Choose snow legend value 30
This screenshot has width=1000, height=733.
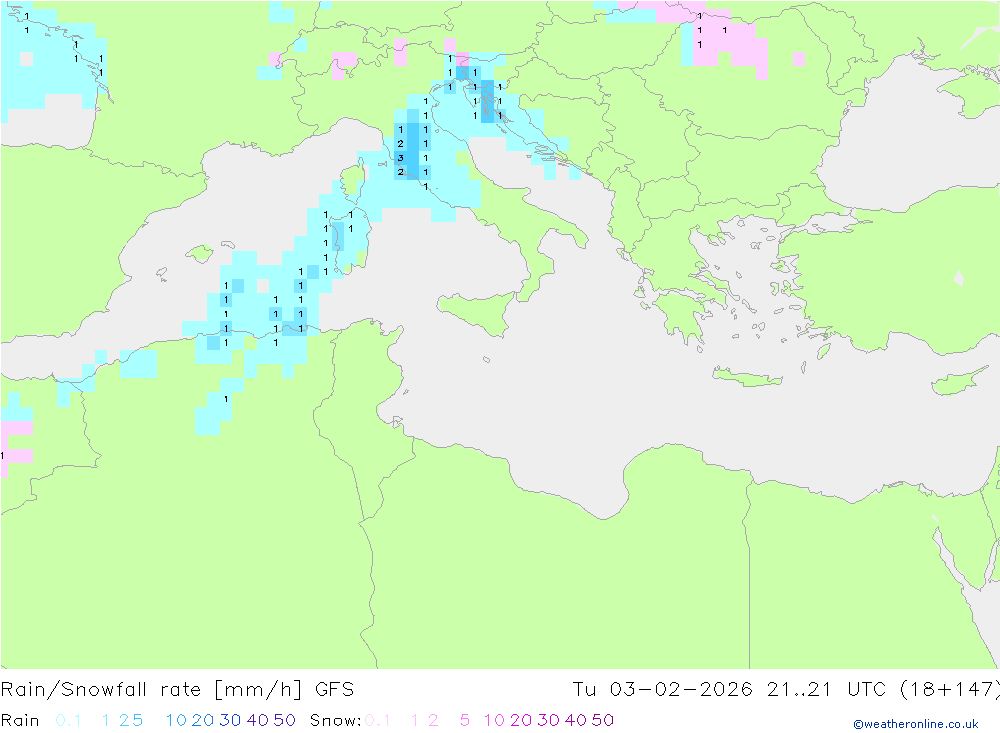(548, 720)
